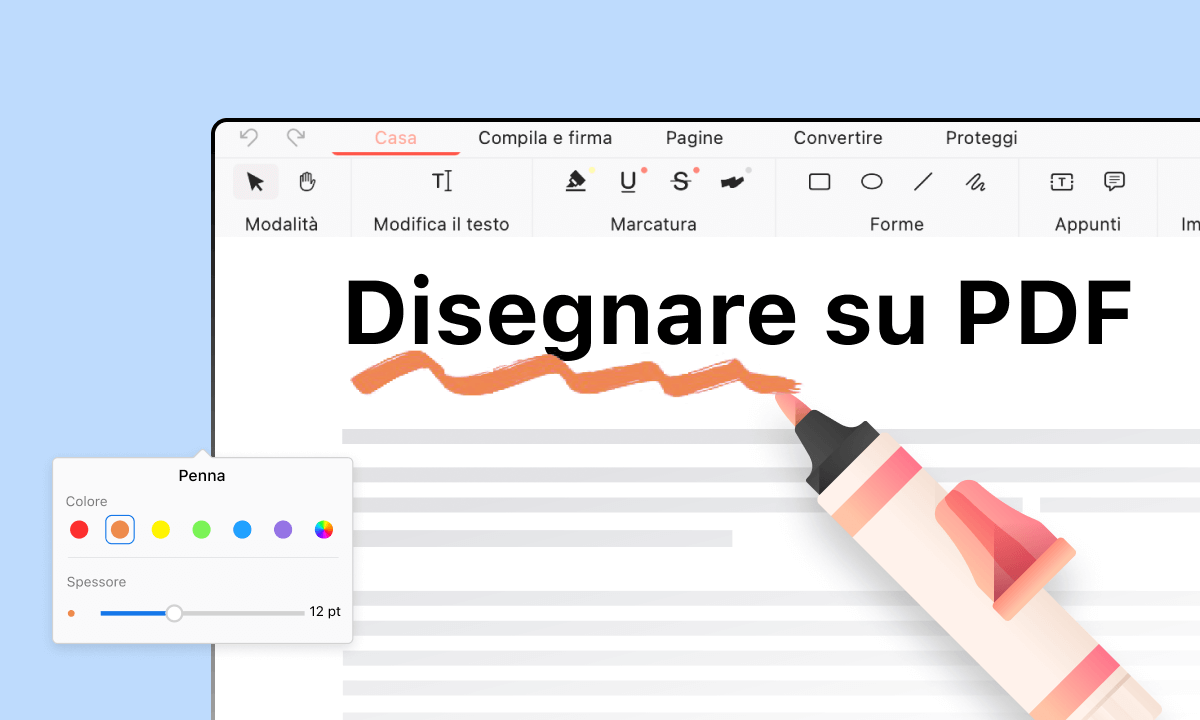Open the text editing tool under Modifica il testo
This screenshot has width=1200, height=720.
pyautogui.click(x=442, y=181)
